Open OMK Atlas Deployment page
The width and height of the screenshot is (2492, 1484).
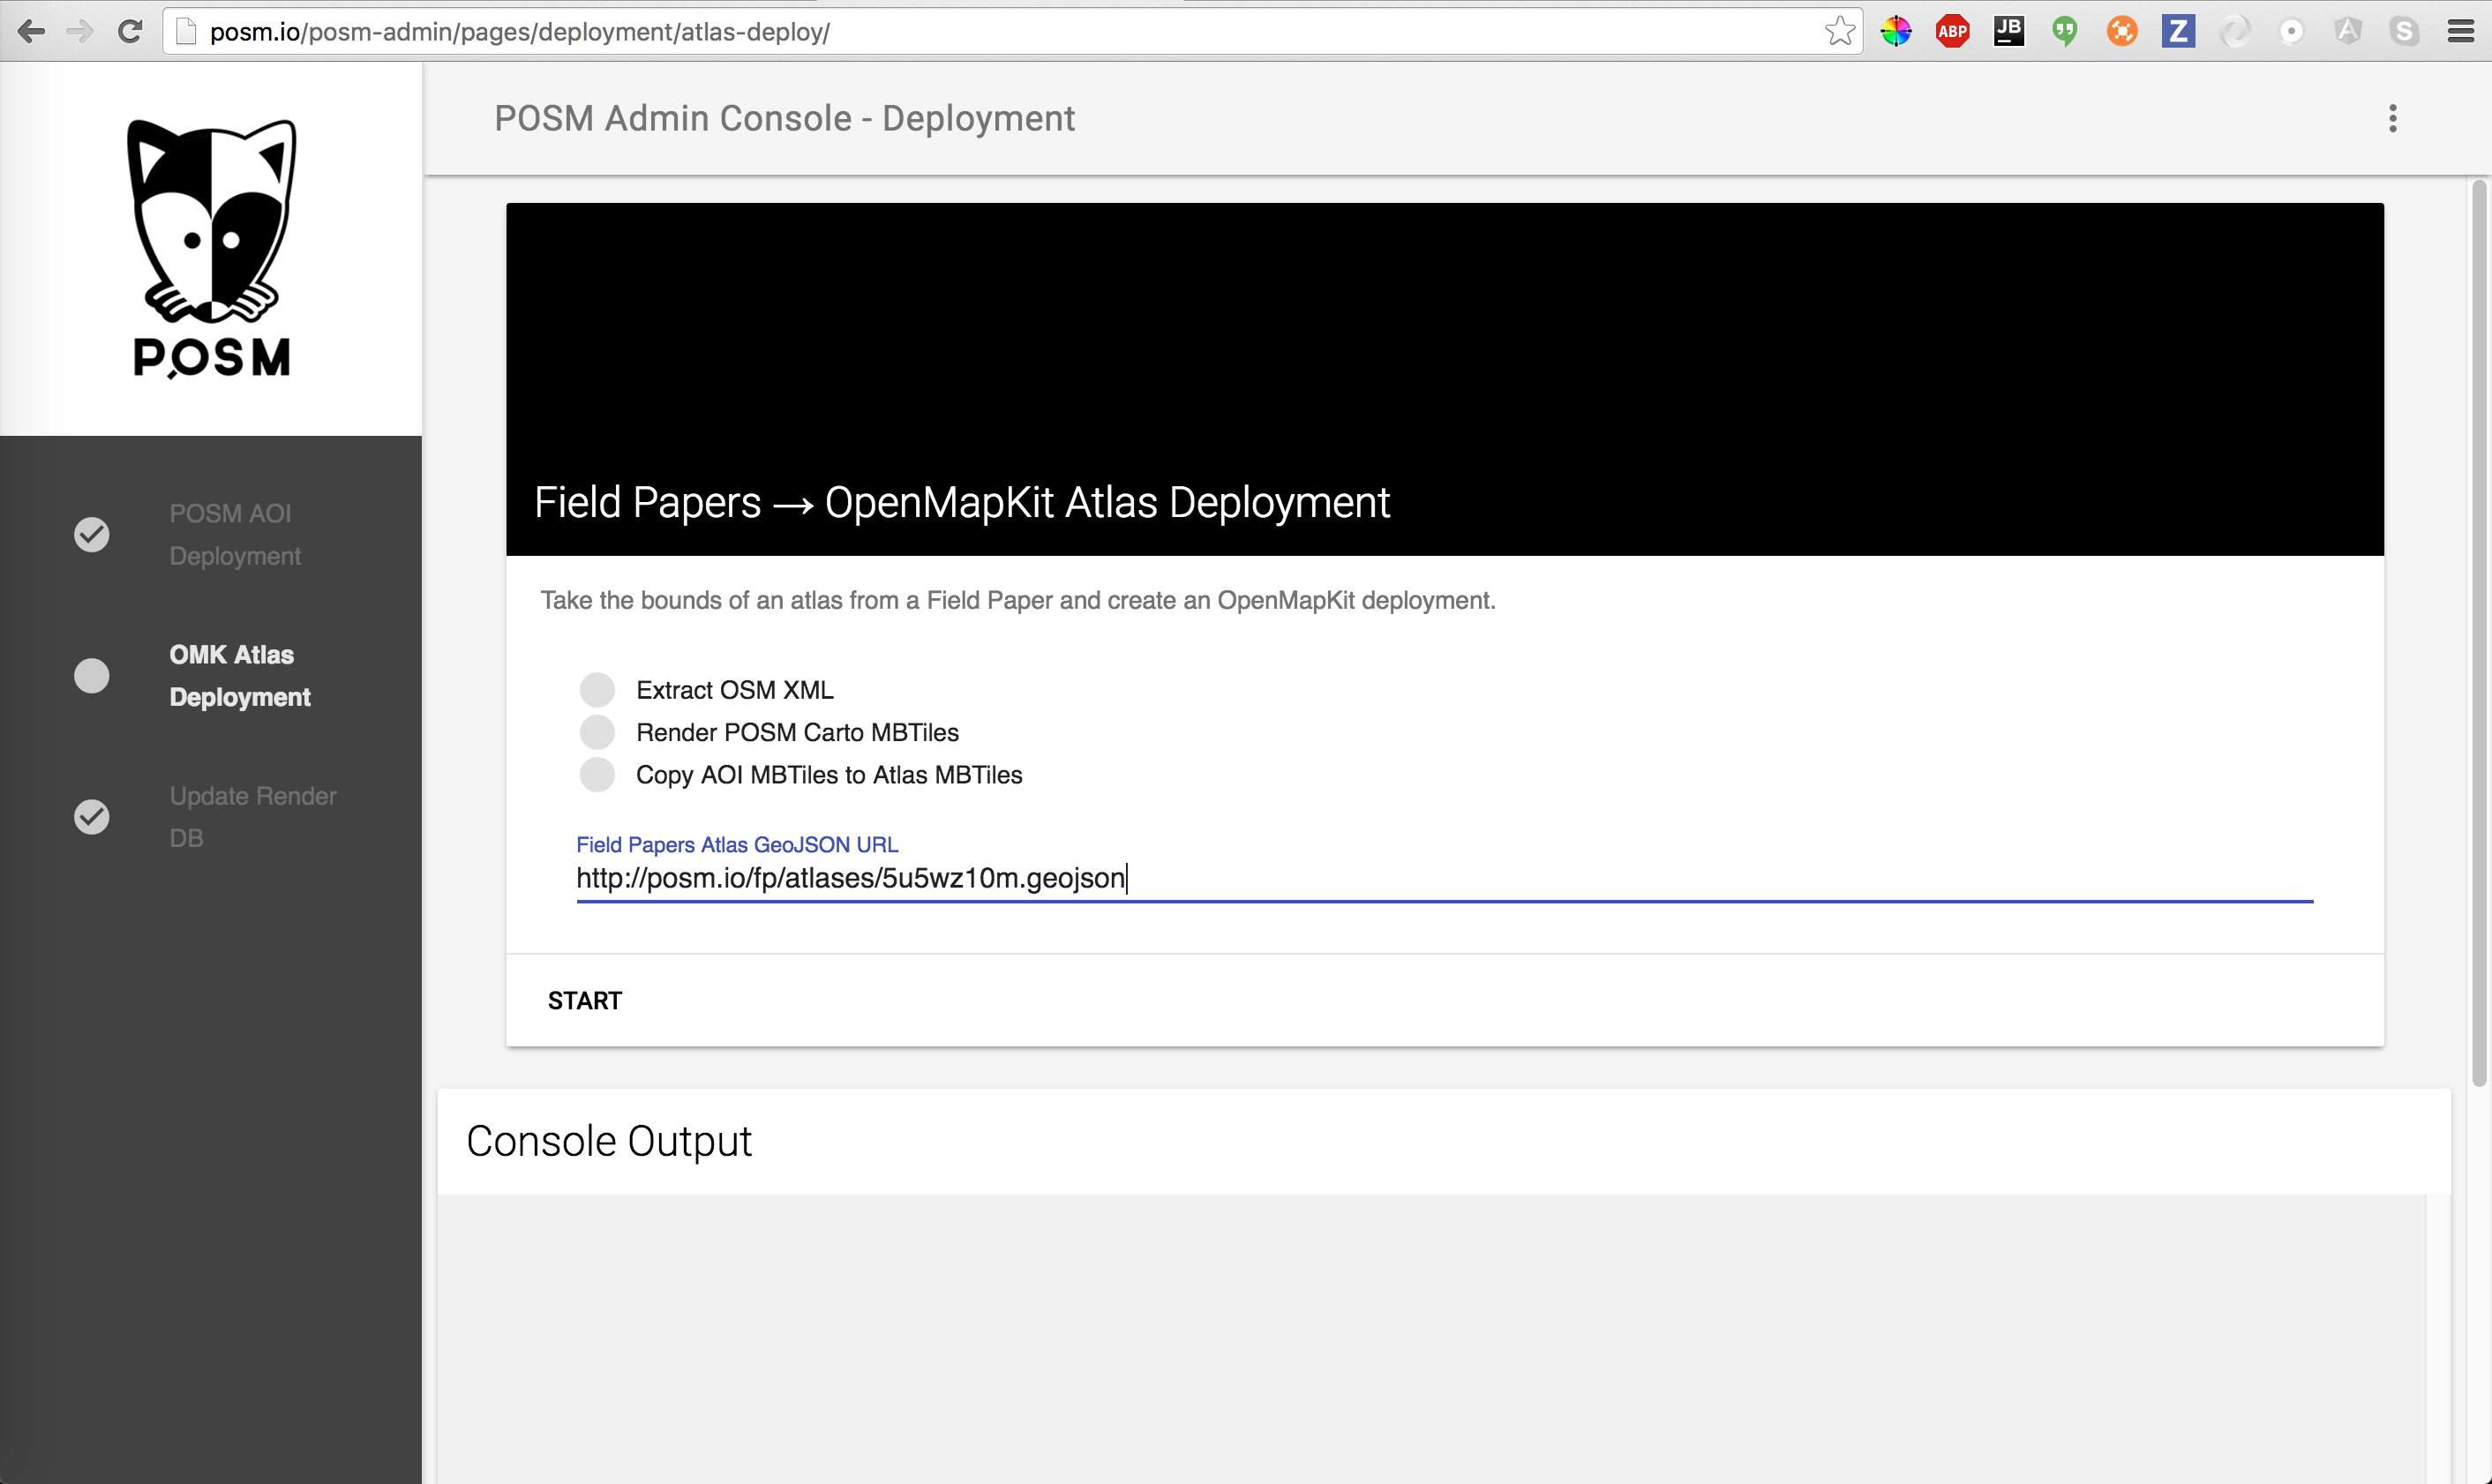tap(240, 675)
